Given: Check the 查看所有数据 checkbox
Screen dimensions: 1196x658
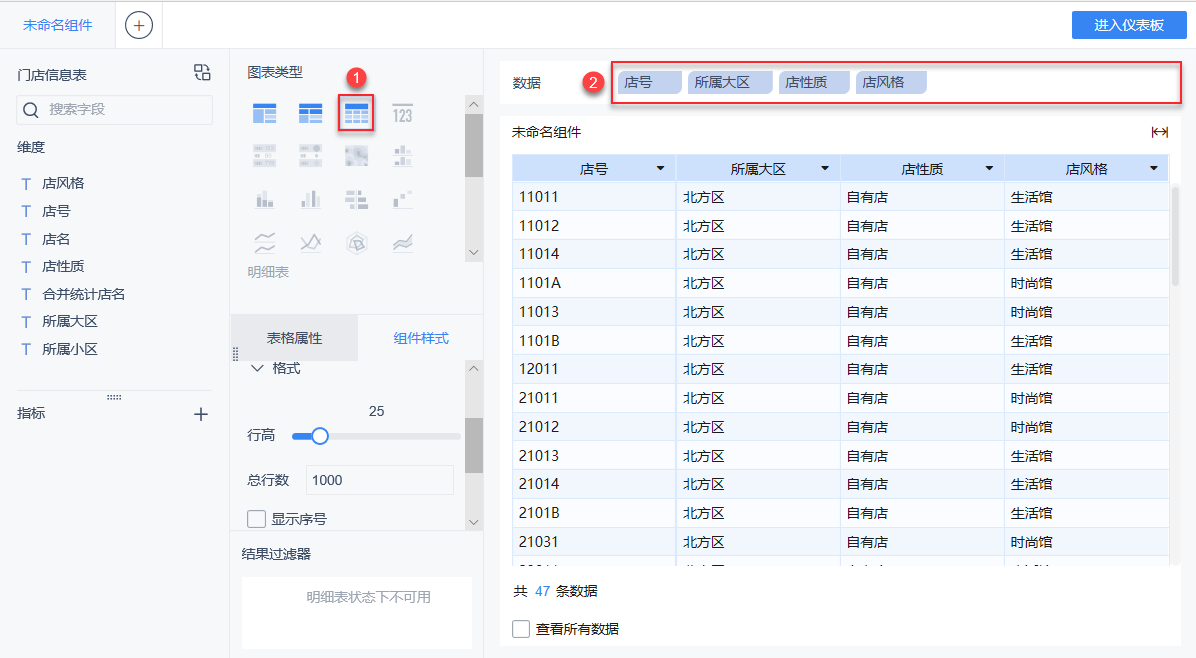Looking at the screenshot, I should 521,629.
